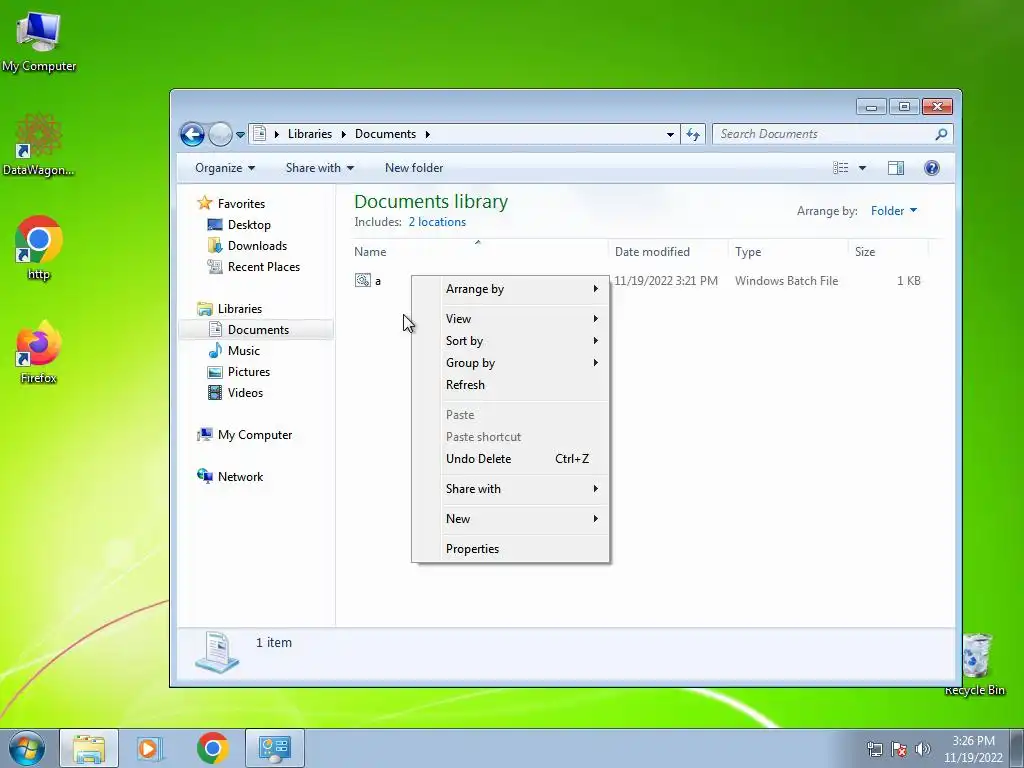
Task: Click the Chrome taskbar icon
Action: (212, 748)
